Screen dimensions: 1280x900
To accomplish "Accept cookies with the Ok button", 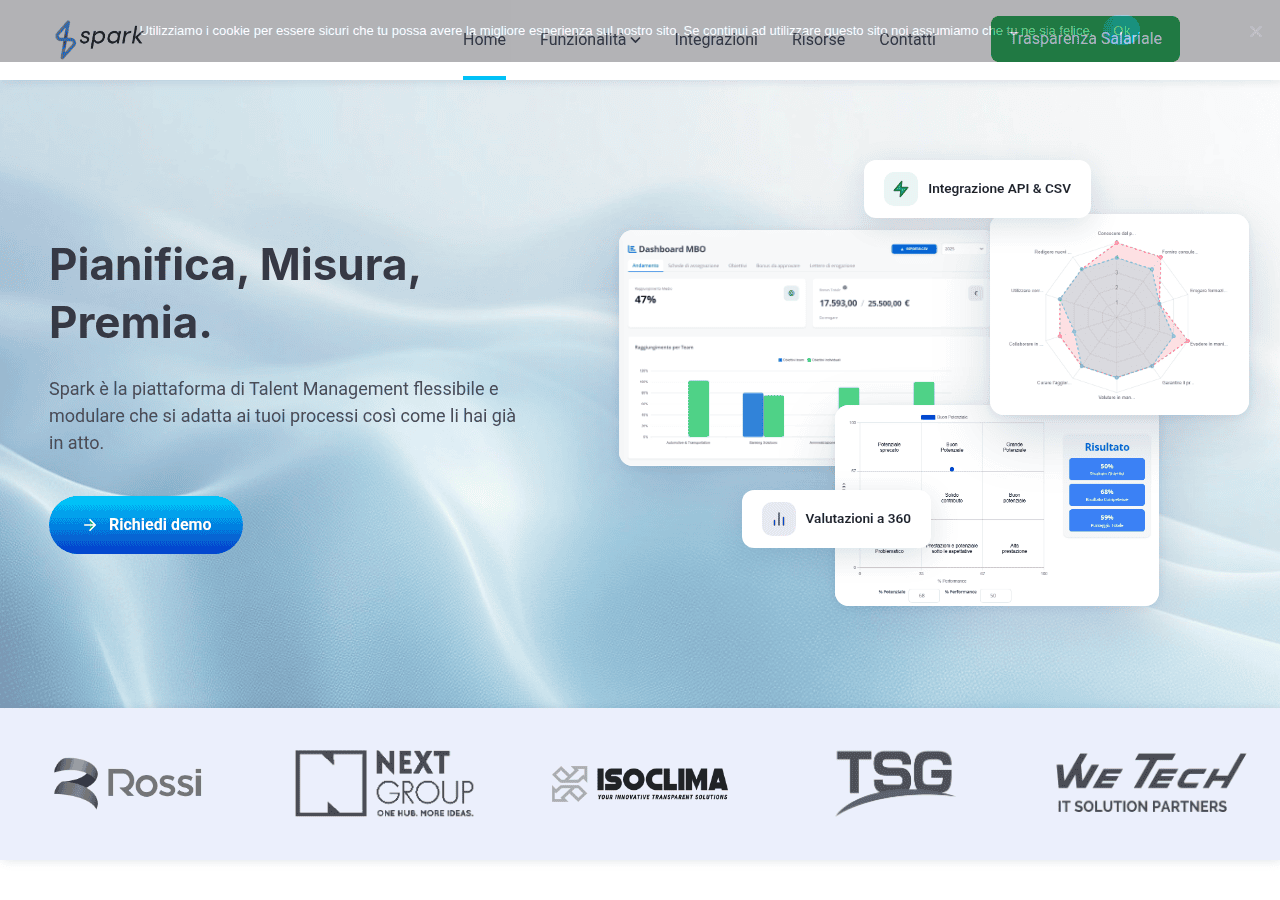I will tap(1122, 31).
